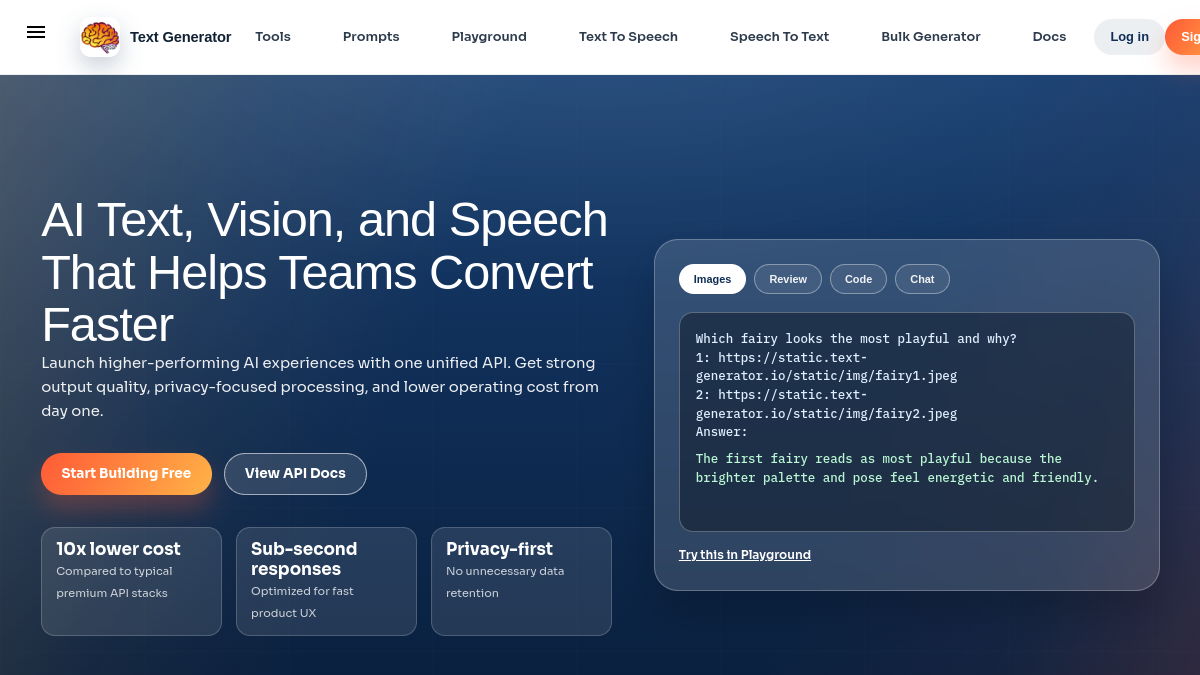Navigate to Playground in navbar

pos(489,37)
